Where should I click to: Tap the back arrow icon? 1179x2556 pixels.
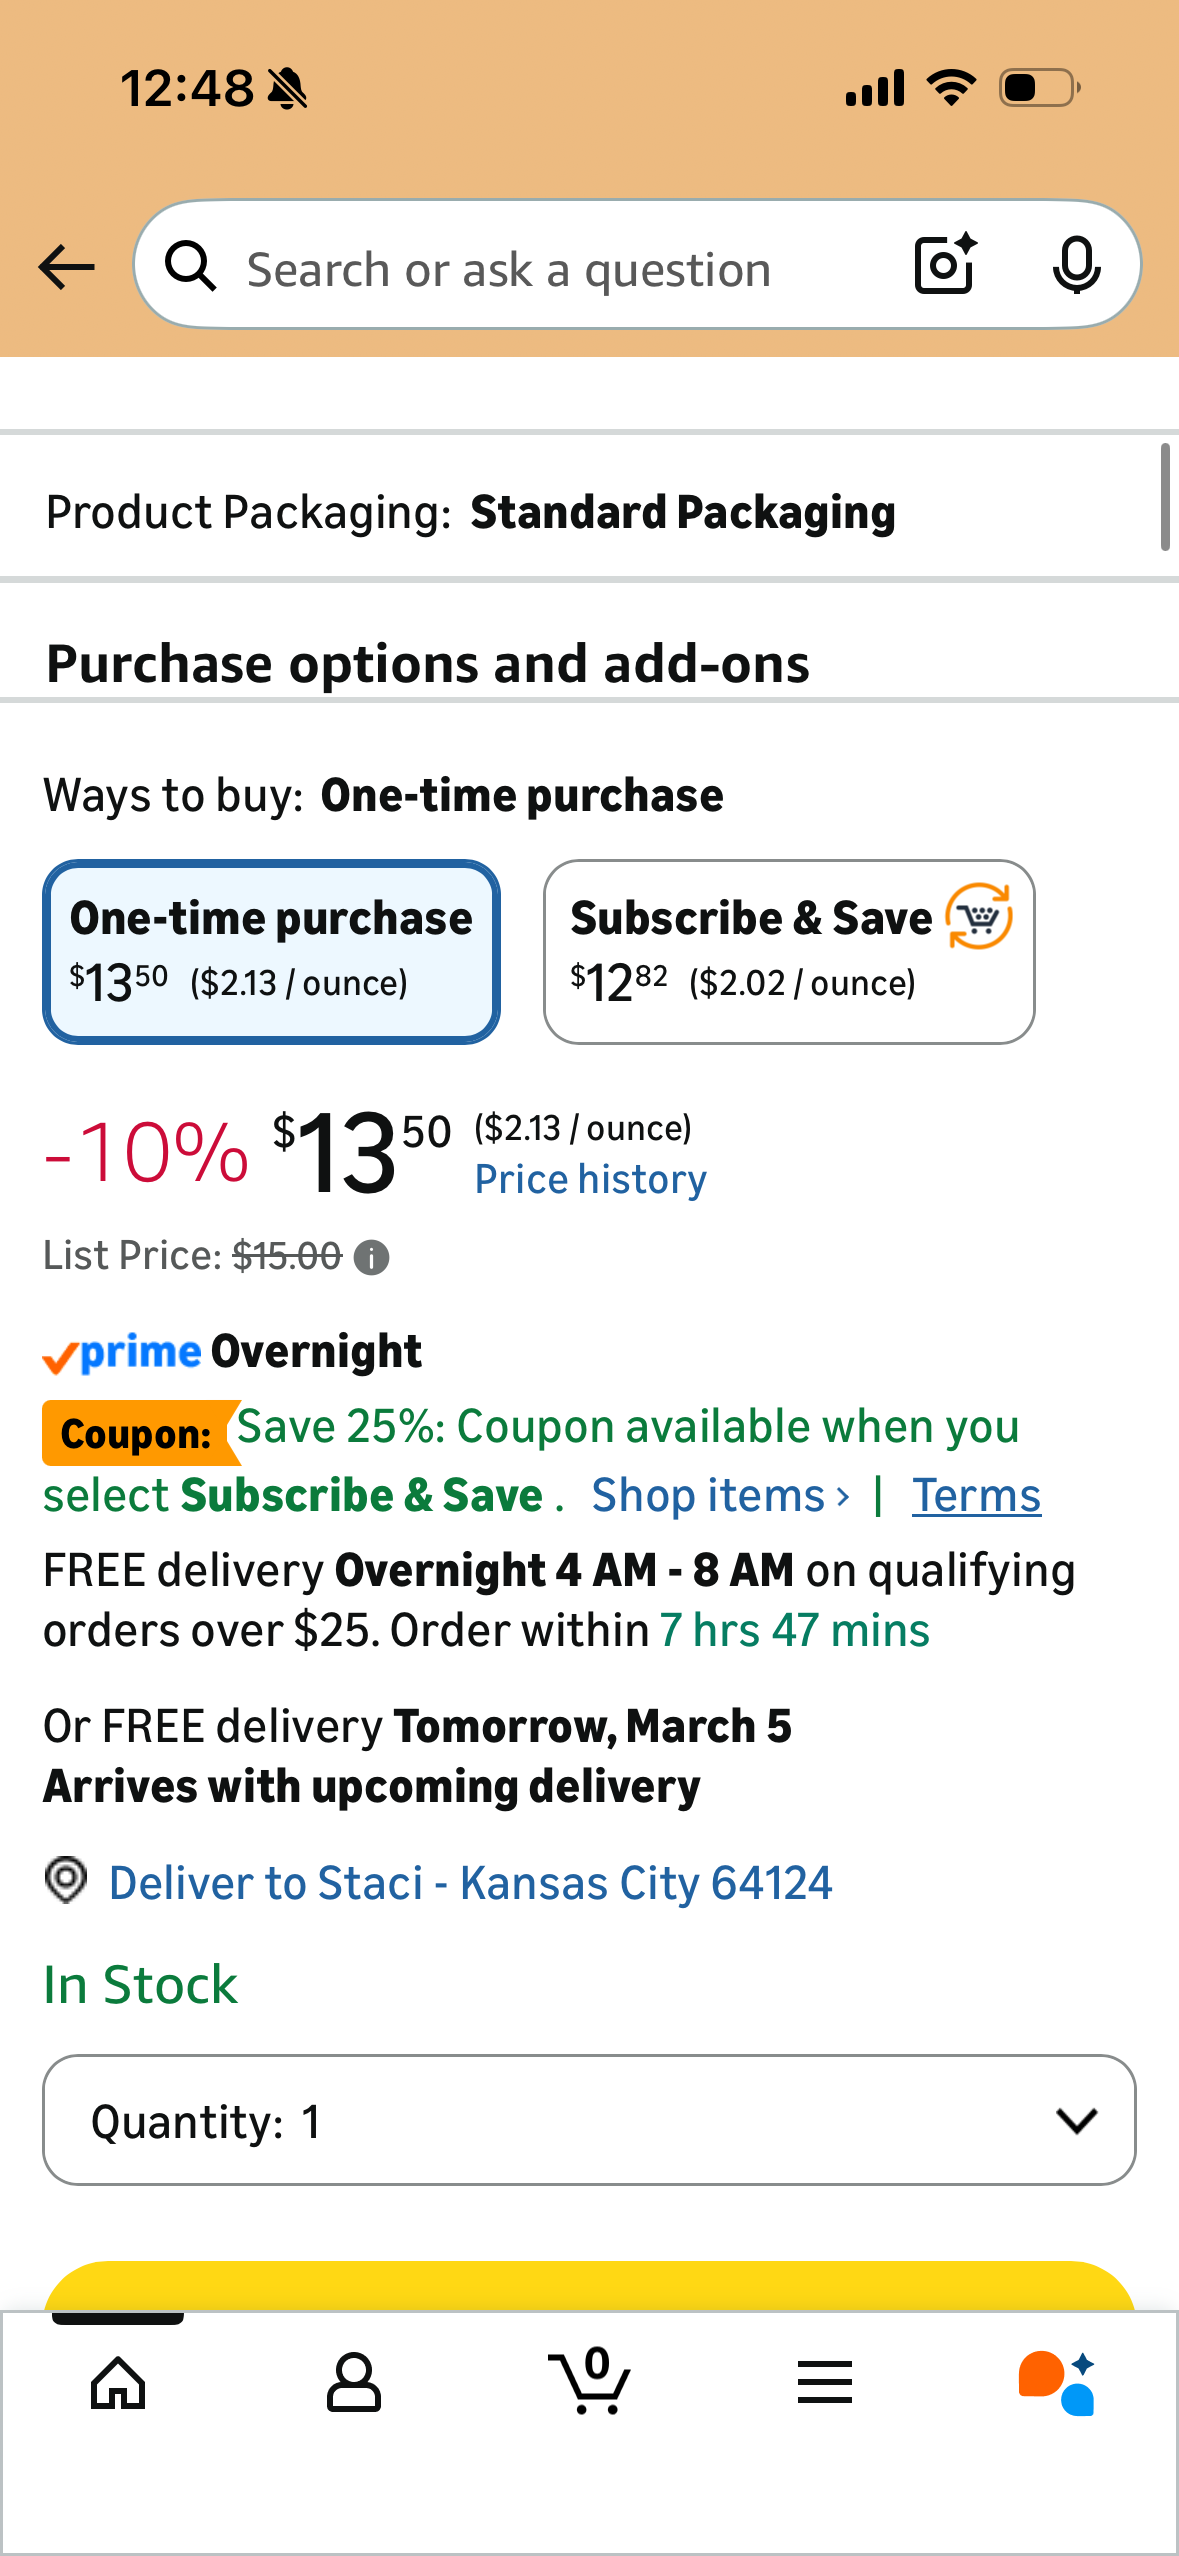[x=66, y=267]
